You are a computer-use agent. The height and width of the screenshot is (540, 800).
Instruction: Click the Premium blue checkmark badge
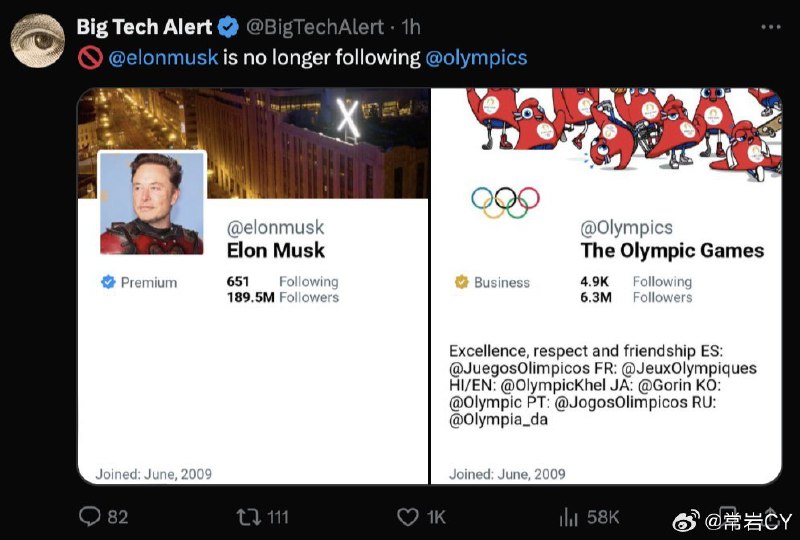point(108,282)
